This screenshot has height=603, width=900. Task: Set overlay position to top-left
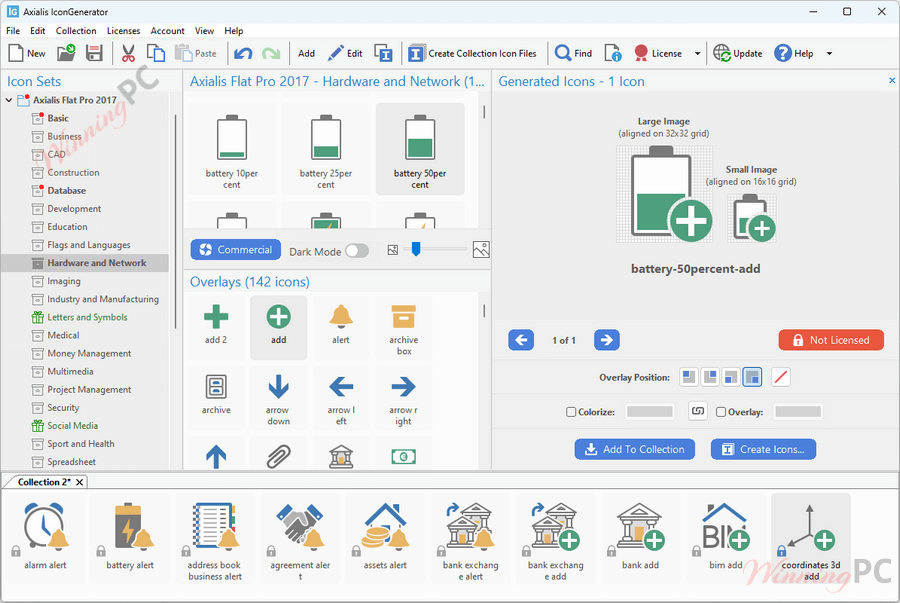(689, 377)
